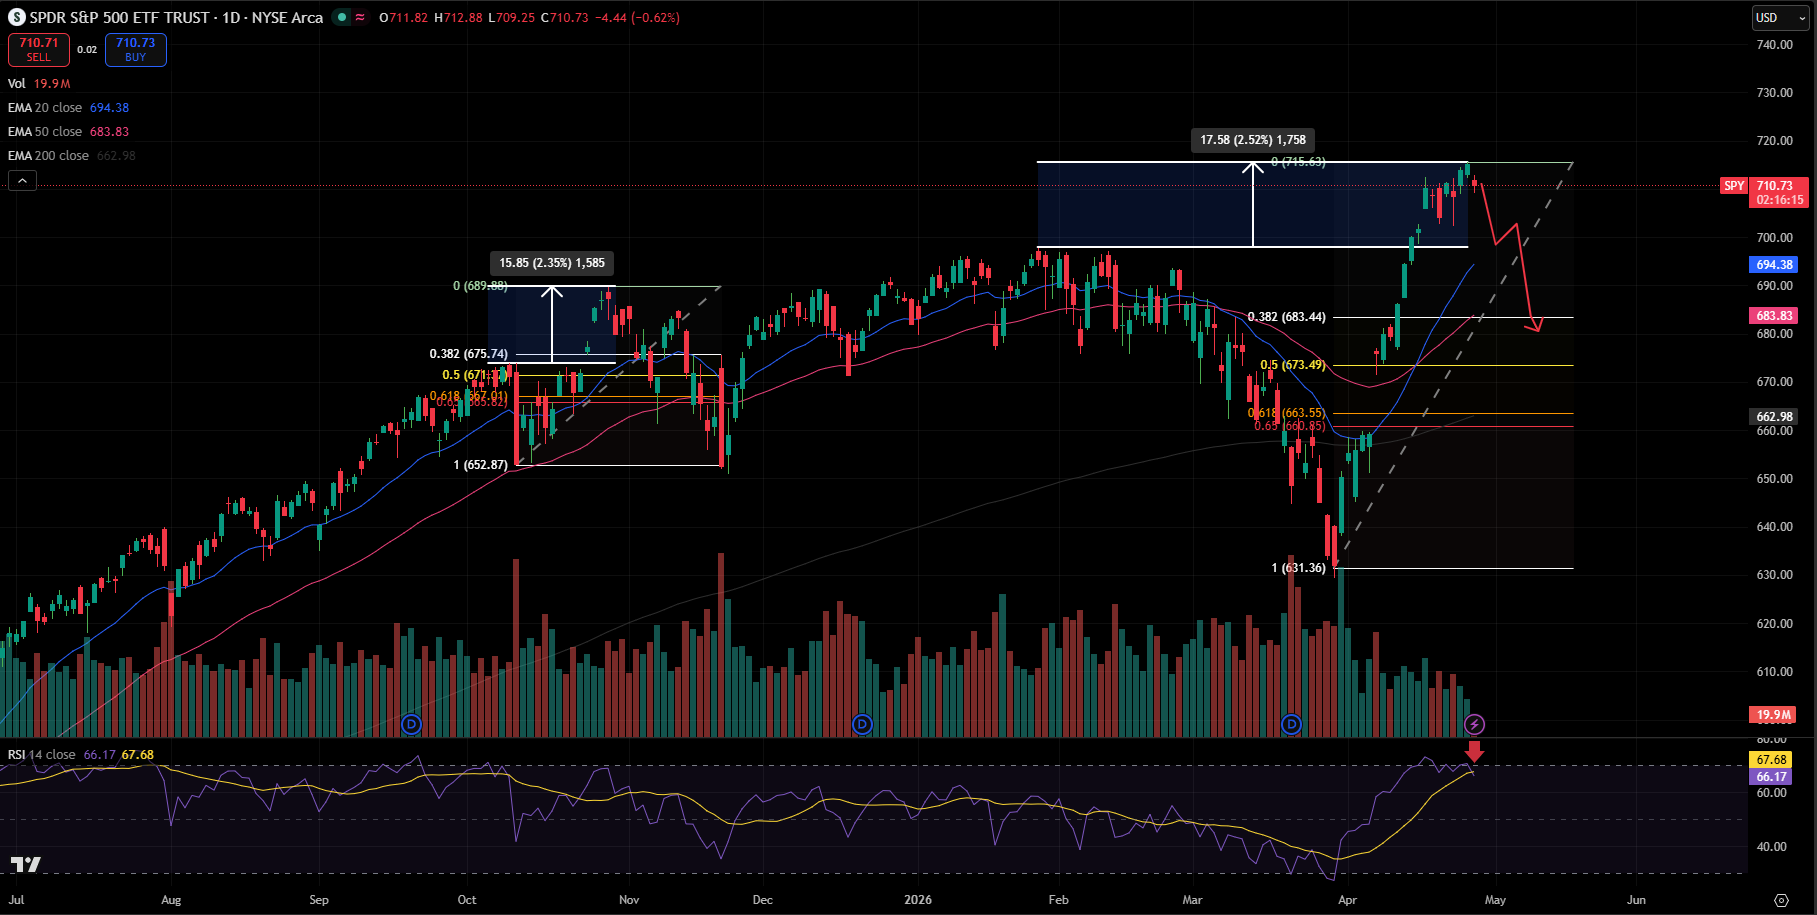Click the SPY symbol logo icon

pyautogui.click(x=17, y=17)
